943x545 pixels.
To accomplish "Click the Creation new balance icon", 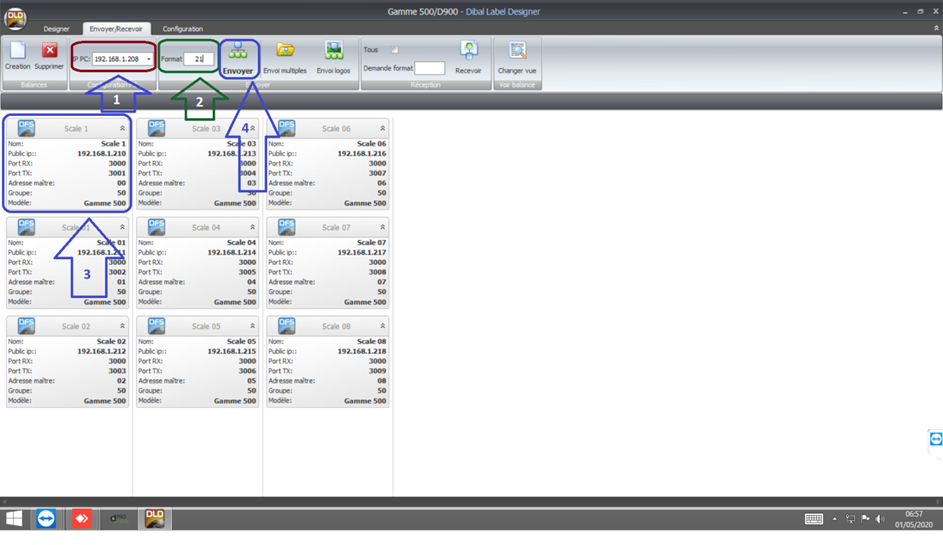I will click(17, 51).
